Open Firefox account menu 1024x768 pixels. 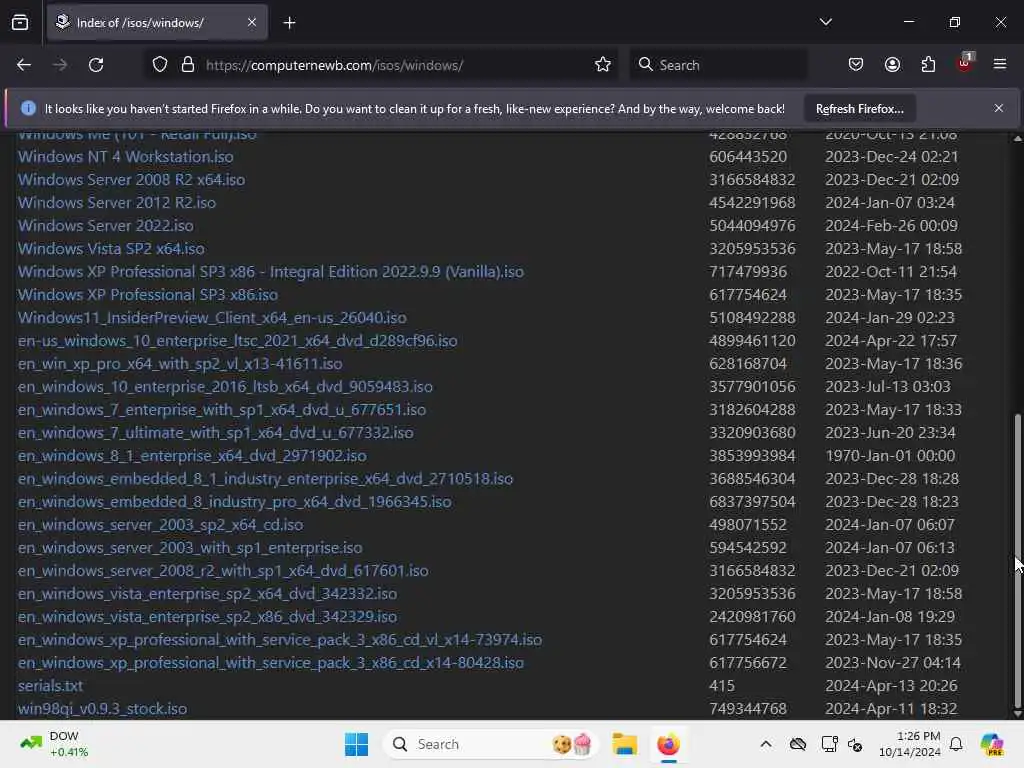893,65
